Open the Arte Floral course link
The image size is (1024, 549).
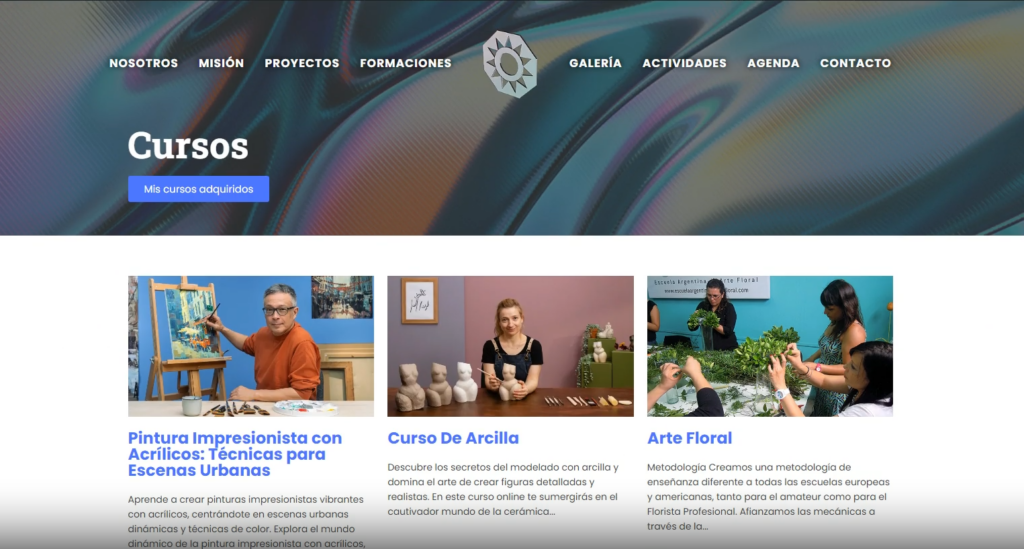click(x=690, y=438)
